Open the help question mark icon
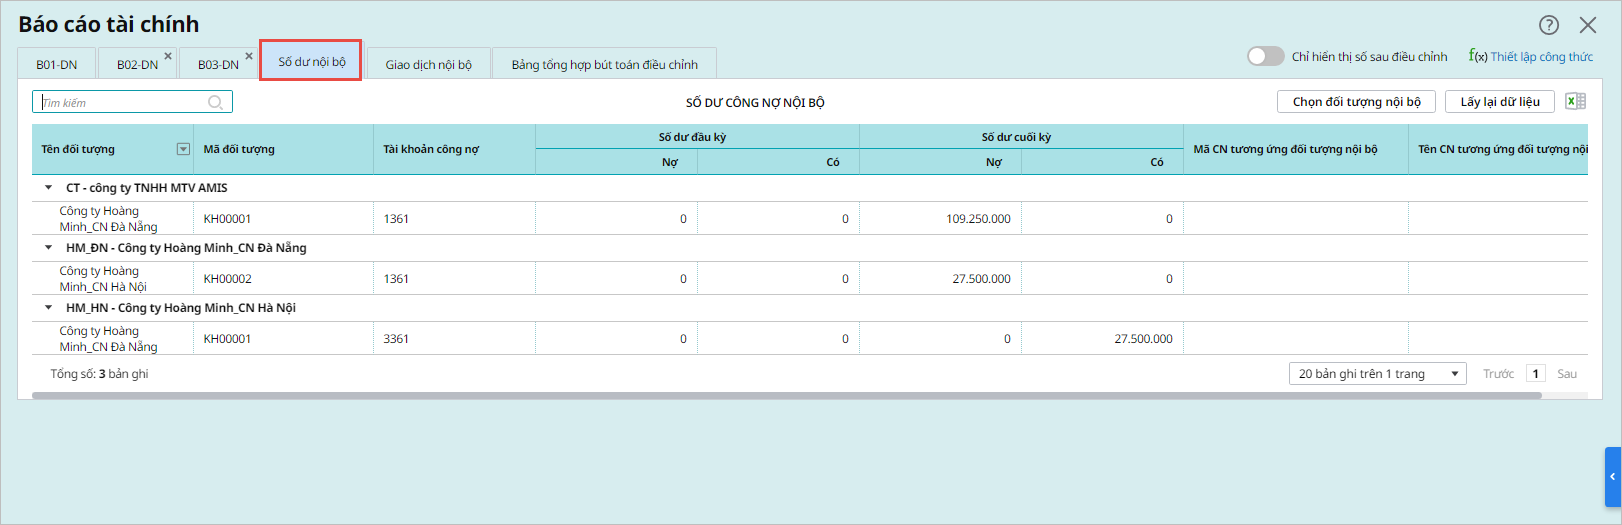Image resolution: width=1622 pixels, height=525 pixels. [1548, 25]
